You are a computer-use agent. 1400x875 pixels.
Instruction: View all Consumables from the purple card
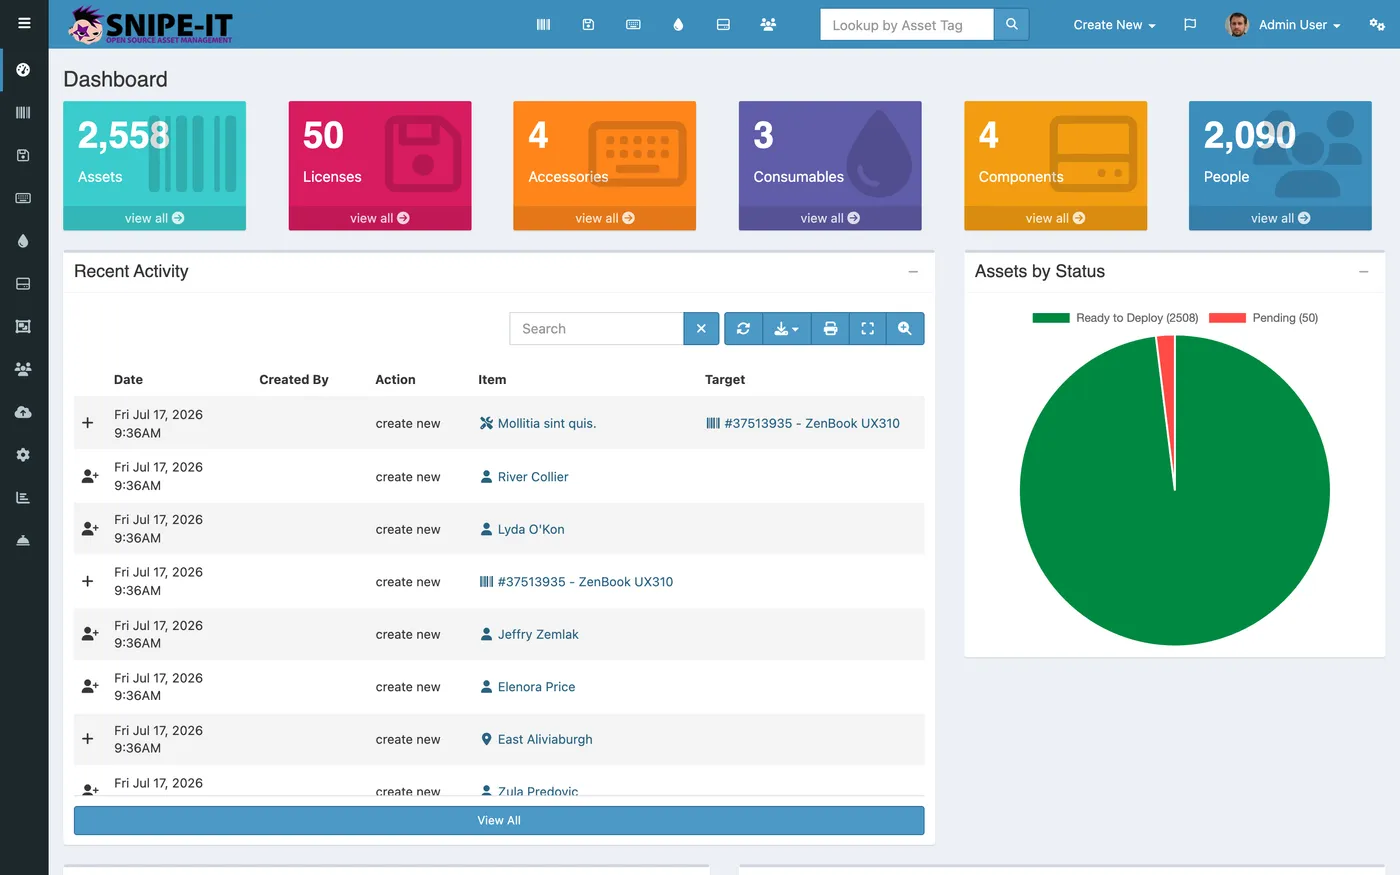(x=830, y=218)
